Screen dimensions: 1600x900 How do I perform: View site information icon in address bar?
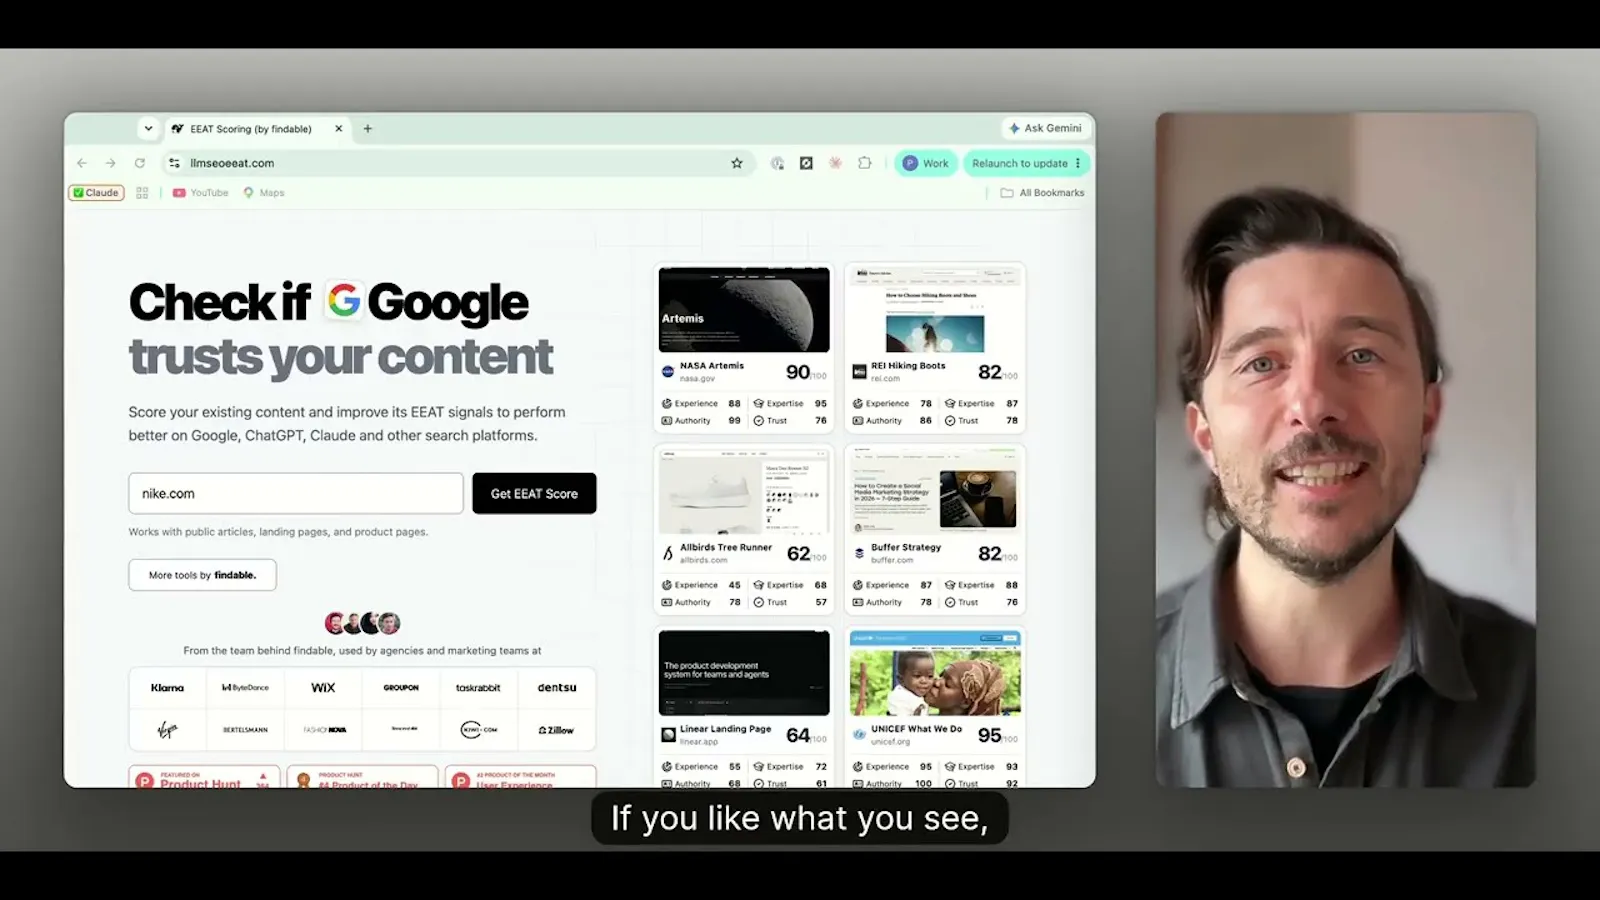click(174, 163)
